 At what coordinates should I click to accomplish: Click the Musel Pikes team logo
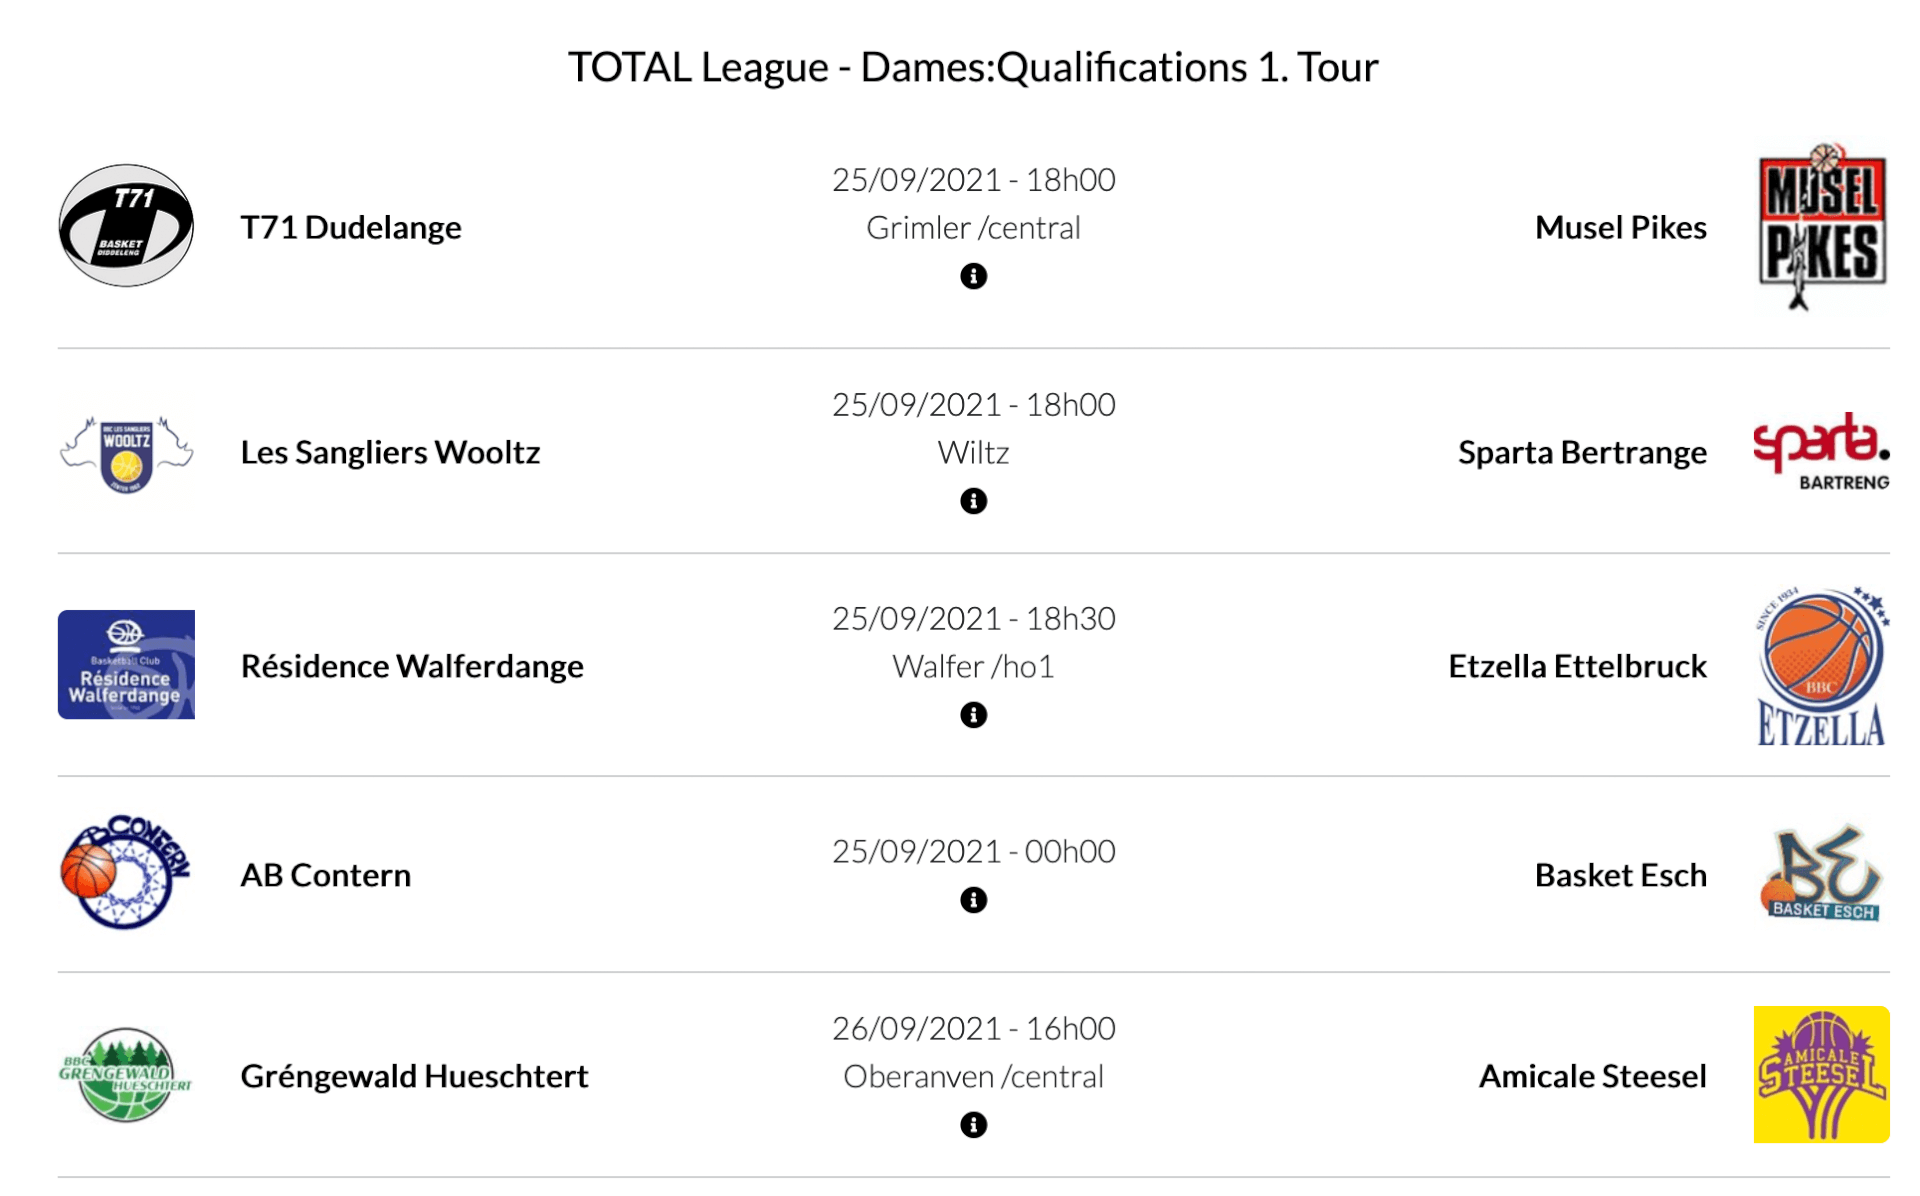(x=1822, y=226)
